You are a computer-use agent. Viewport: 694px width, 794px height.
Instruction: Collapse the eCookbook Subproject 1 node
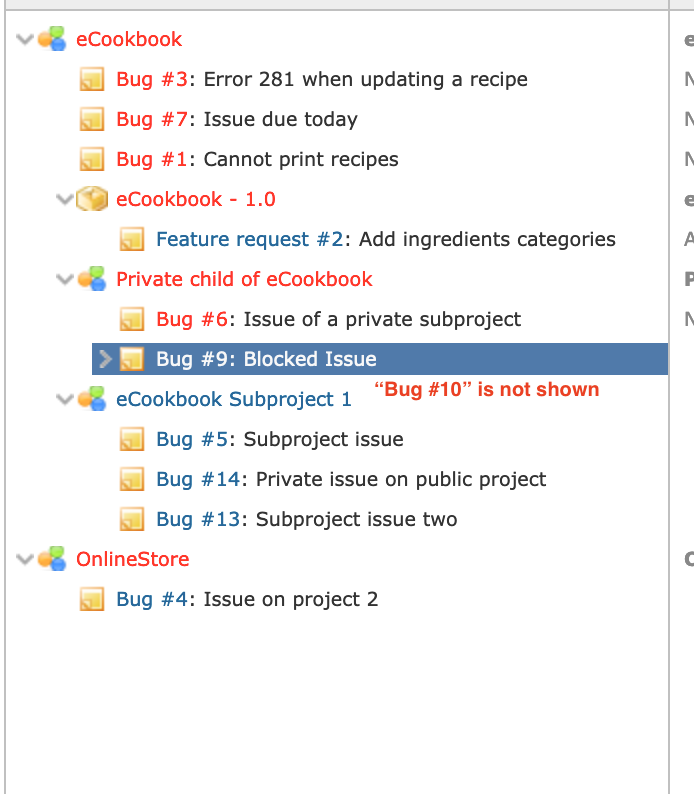coord(64,400)
